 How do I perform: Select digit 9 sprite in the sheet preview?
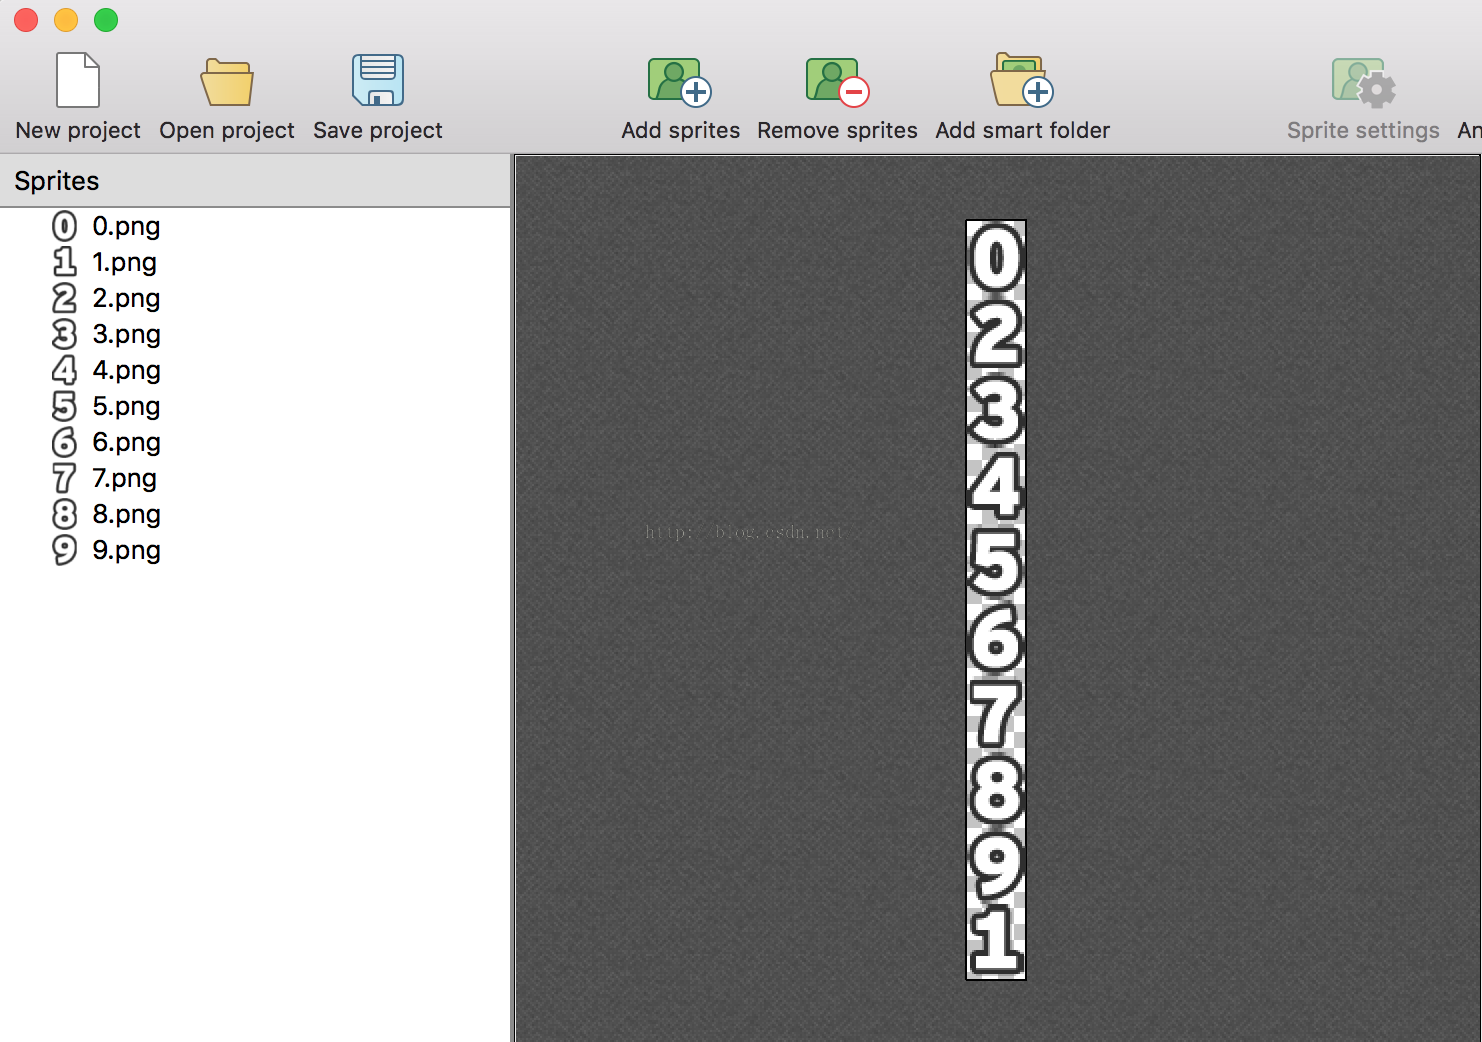[x=996, y=865]
